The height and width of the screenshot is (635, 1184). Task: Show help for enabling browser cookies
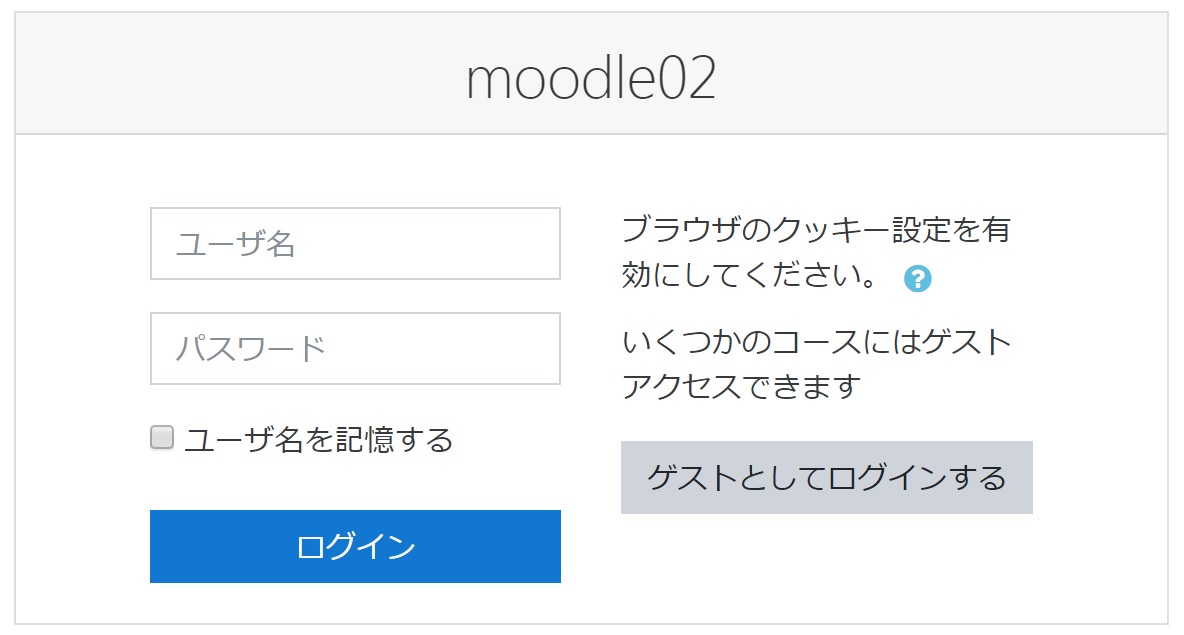click(917, 279)
